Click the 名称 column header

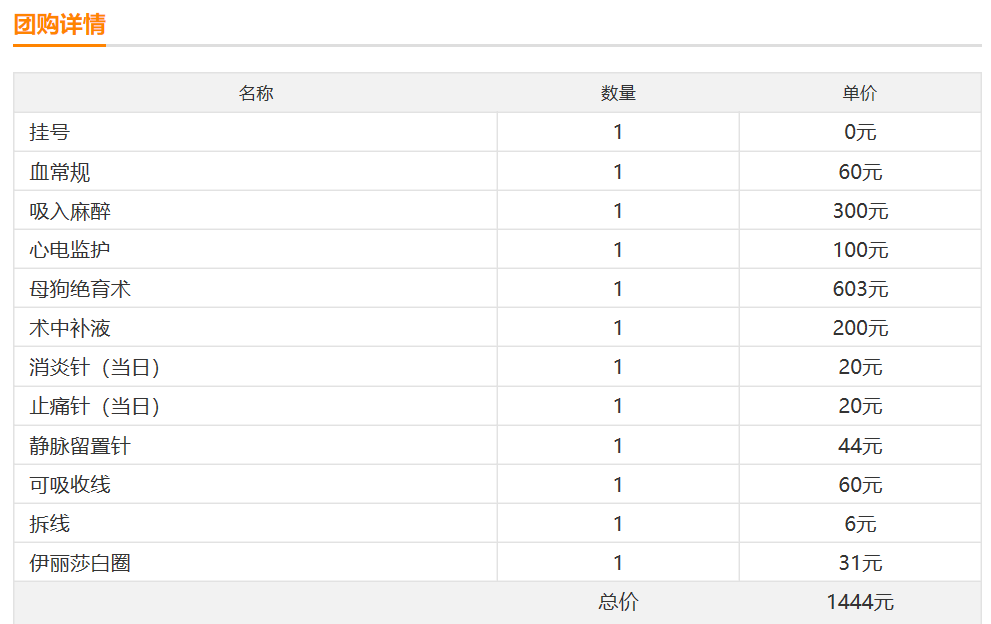tap(256, 94)
